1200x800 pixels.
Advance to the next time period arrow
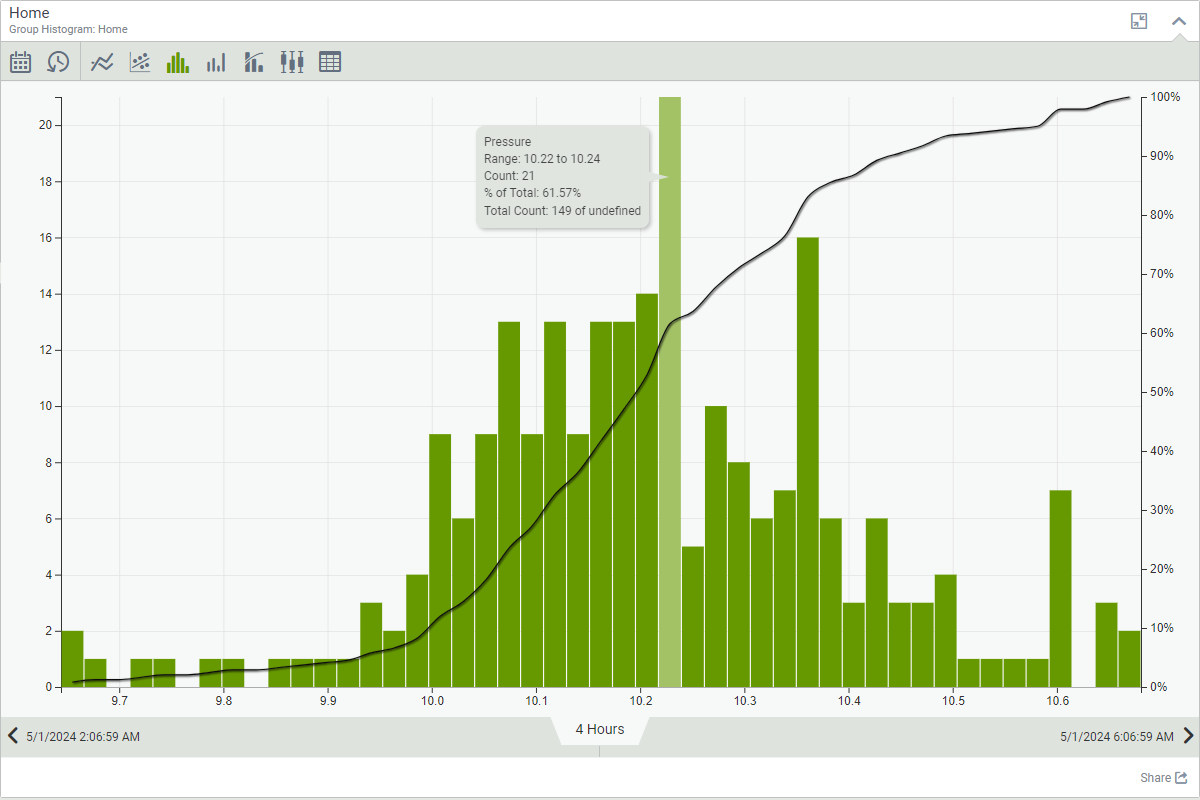[x=1188, y=736]
